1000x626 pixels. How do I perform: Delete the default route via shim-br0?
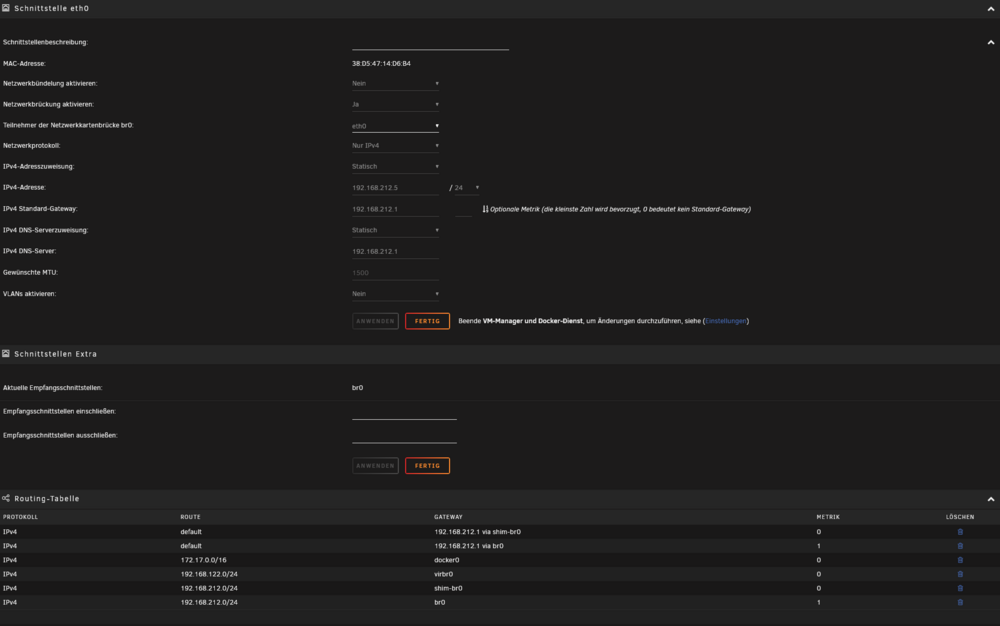pyautogui.click(x=960, y=532)
